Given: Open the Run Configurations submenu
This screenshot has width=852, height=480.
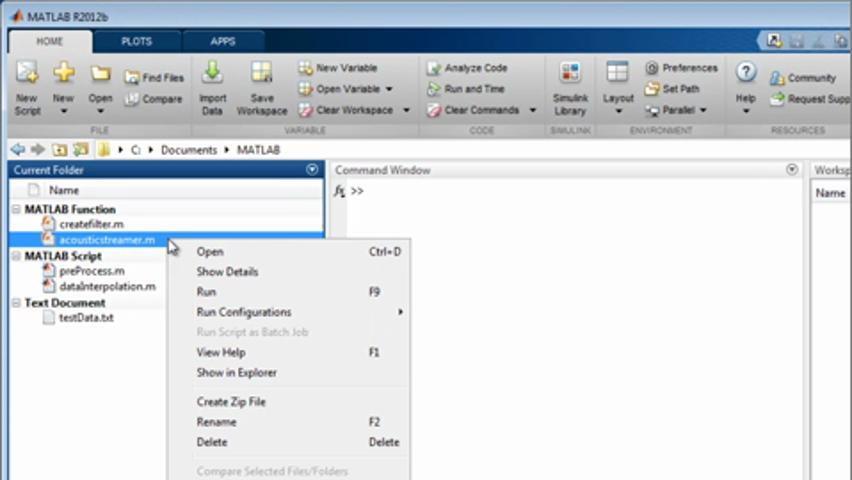Looking at the screenshot, I should 289,312.
